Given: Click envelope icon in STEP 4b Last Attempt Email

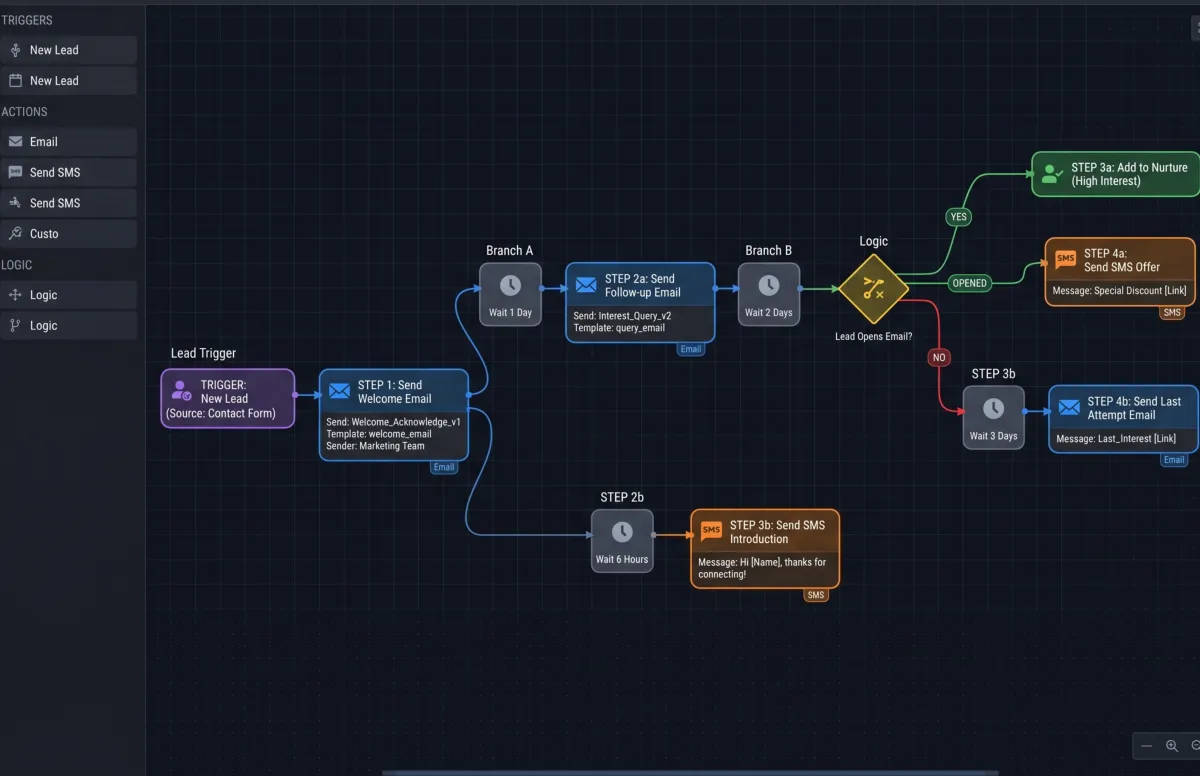Looking at the screenshot, I should [1069, 408].
